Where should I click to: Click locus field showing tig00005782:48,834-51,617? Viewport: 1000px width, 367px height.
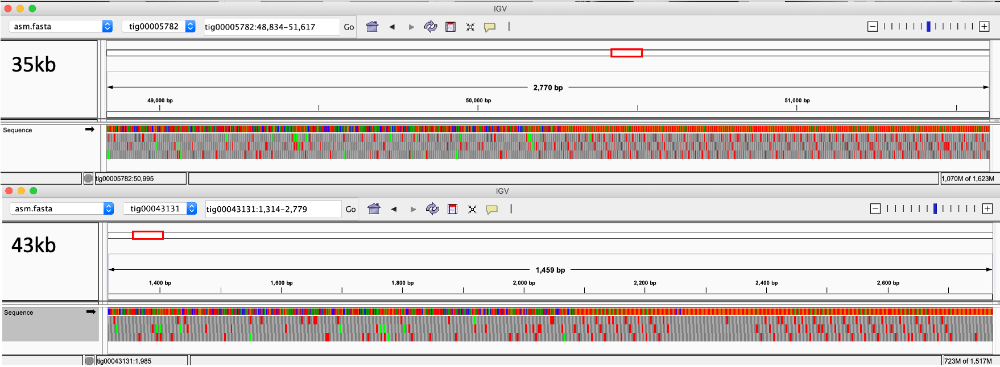tap(271, 27)
